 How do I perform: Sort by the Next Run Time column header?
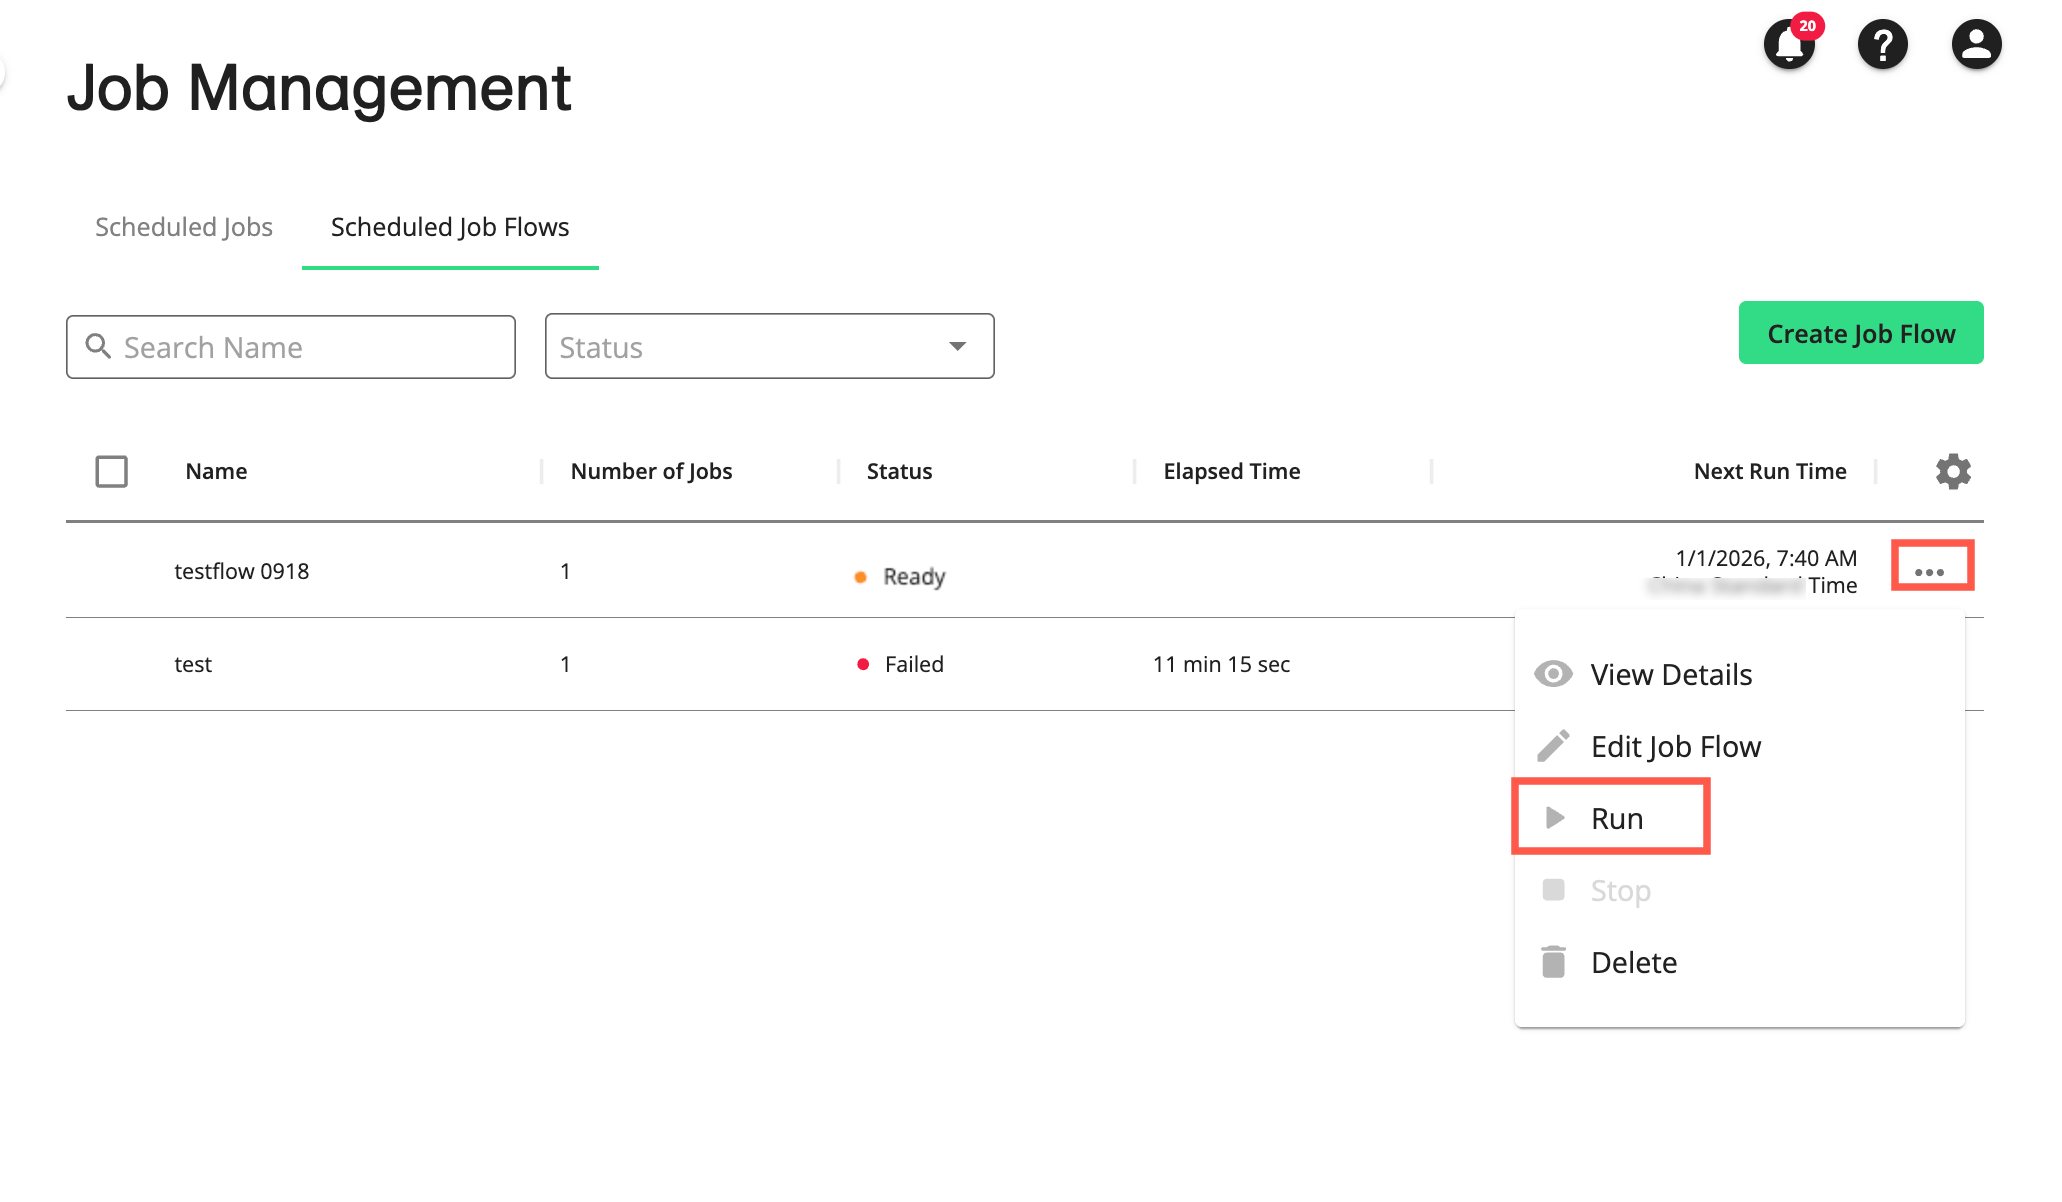point(1769,471)
